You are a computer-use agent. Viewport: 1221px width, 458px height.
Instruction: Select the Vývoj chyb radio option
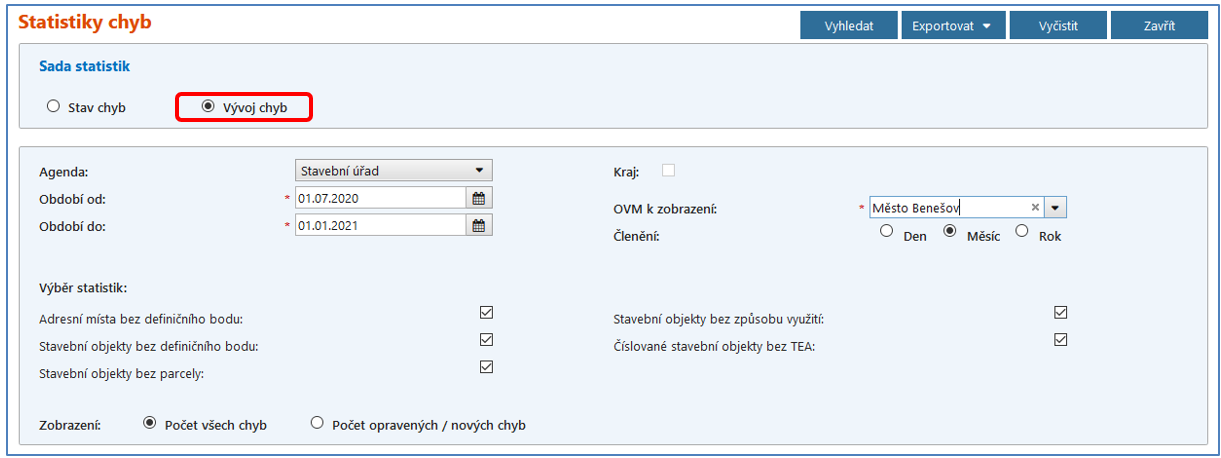[x=208, y=107]
